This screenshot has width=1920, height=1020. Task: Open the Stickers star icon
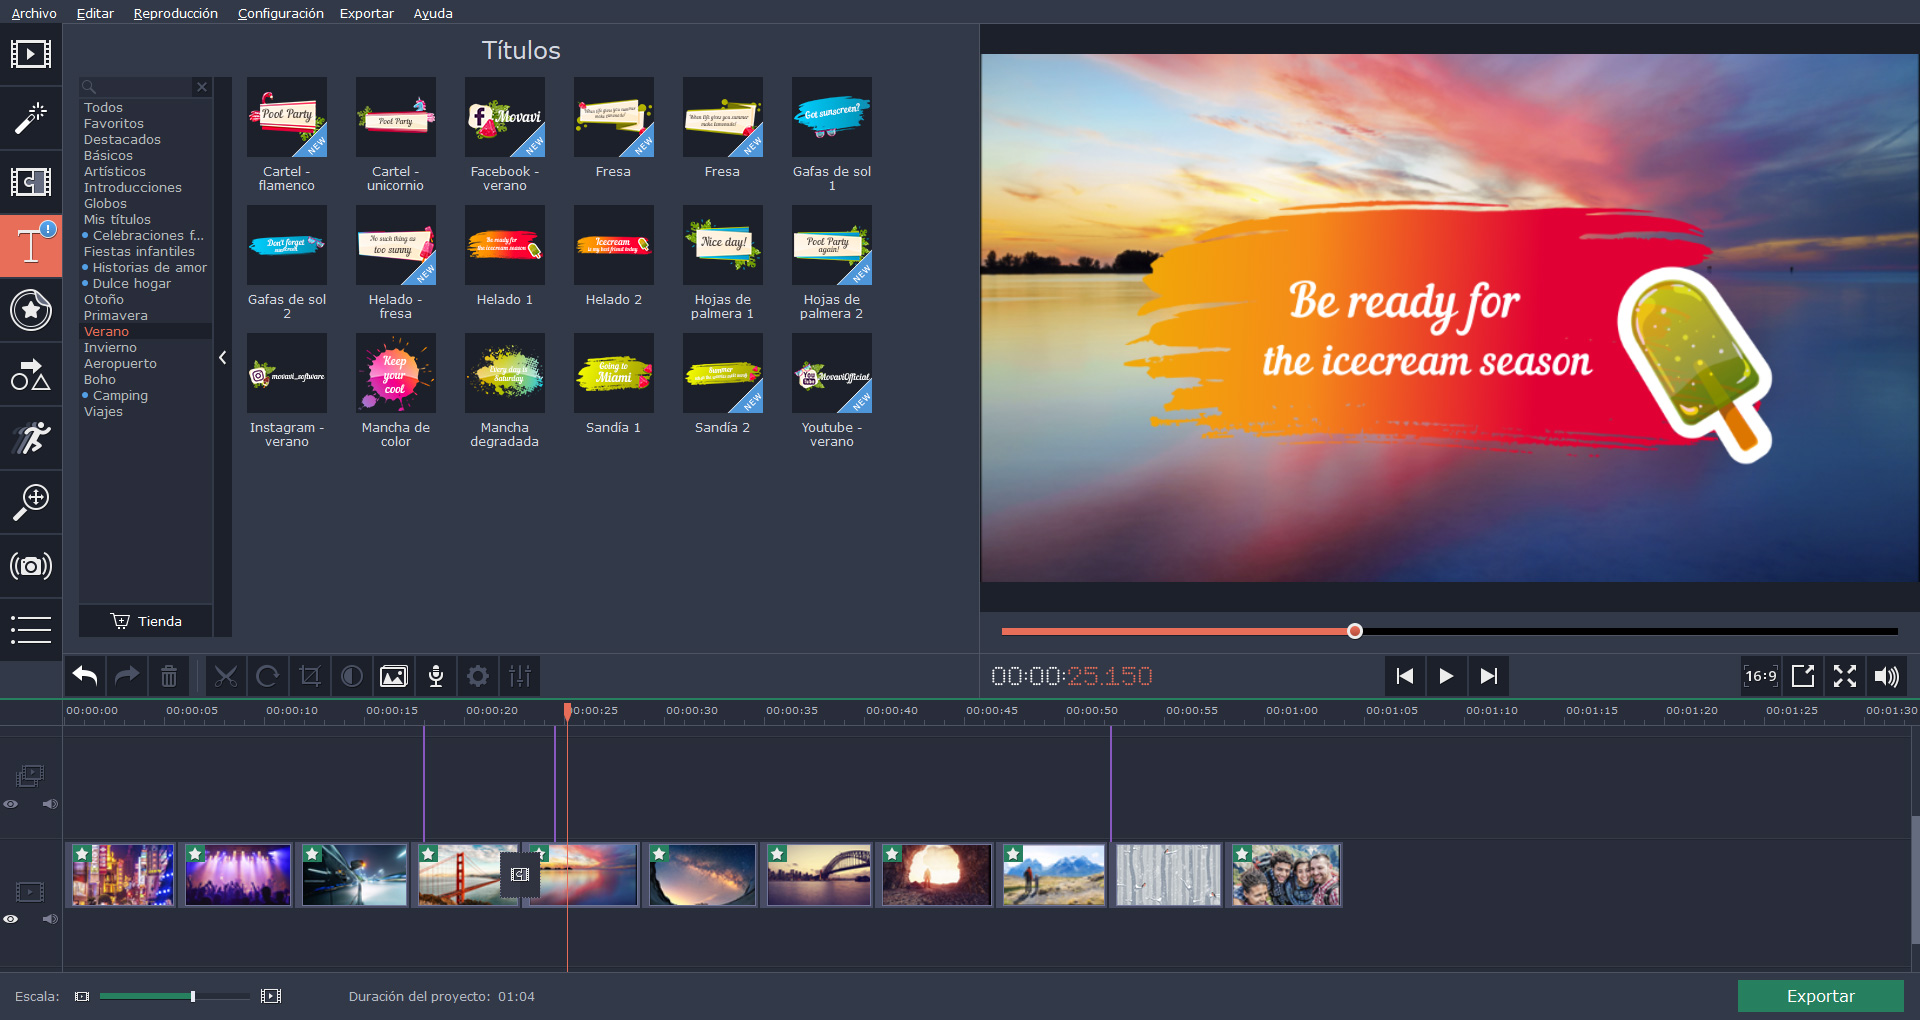coord(30,310)
